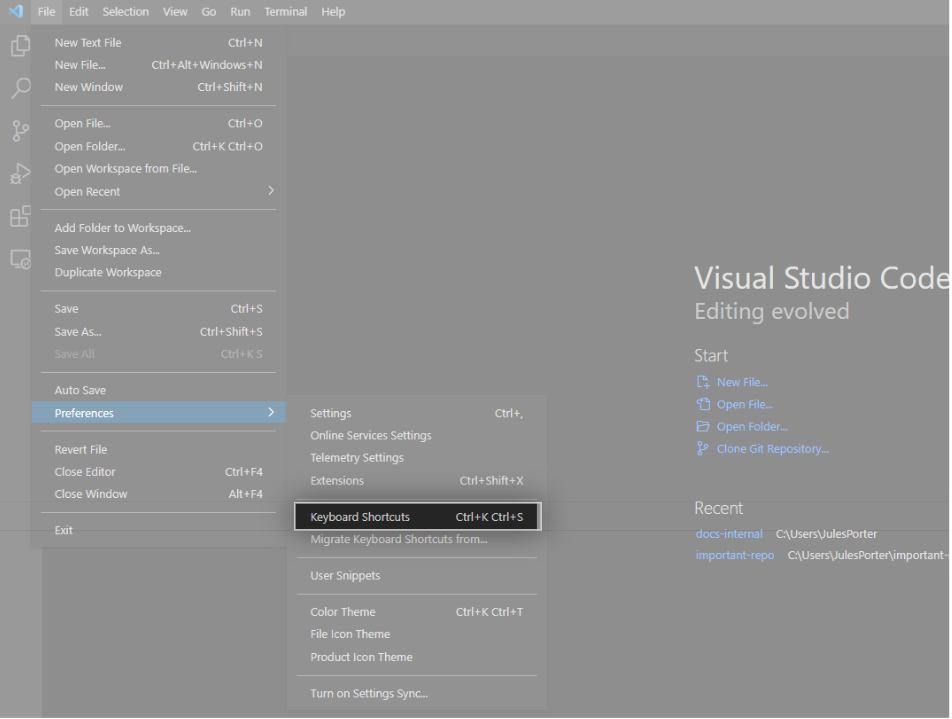Expand the Open Recent submenu arrow
952x719 pixels.
click(271, 191)
